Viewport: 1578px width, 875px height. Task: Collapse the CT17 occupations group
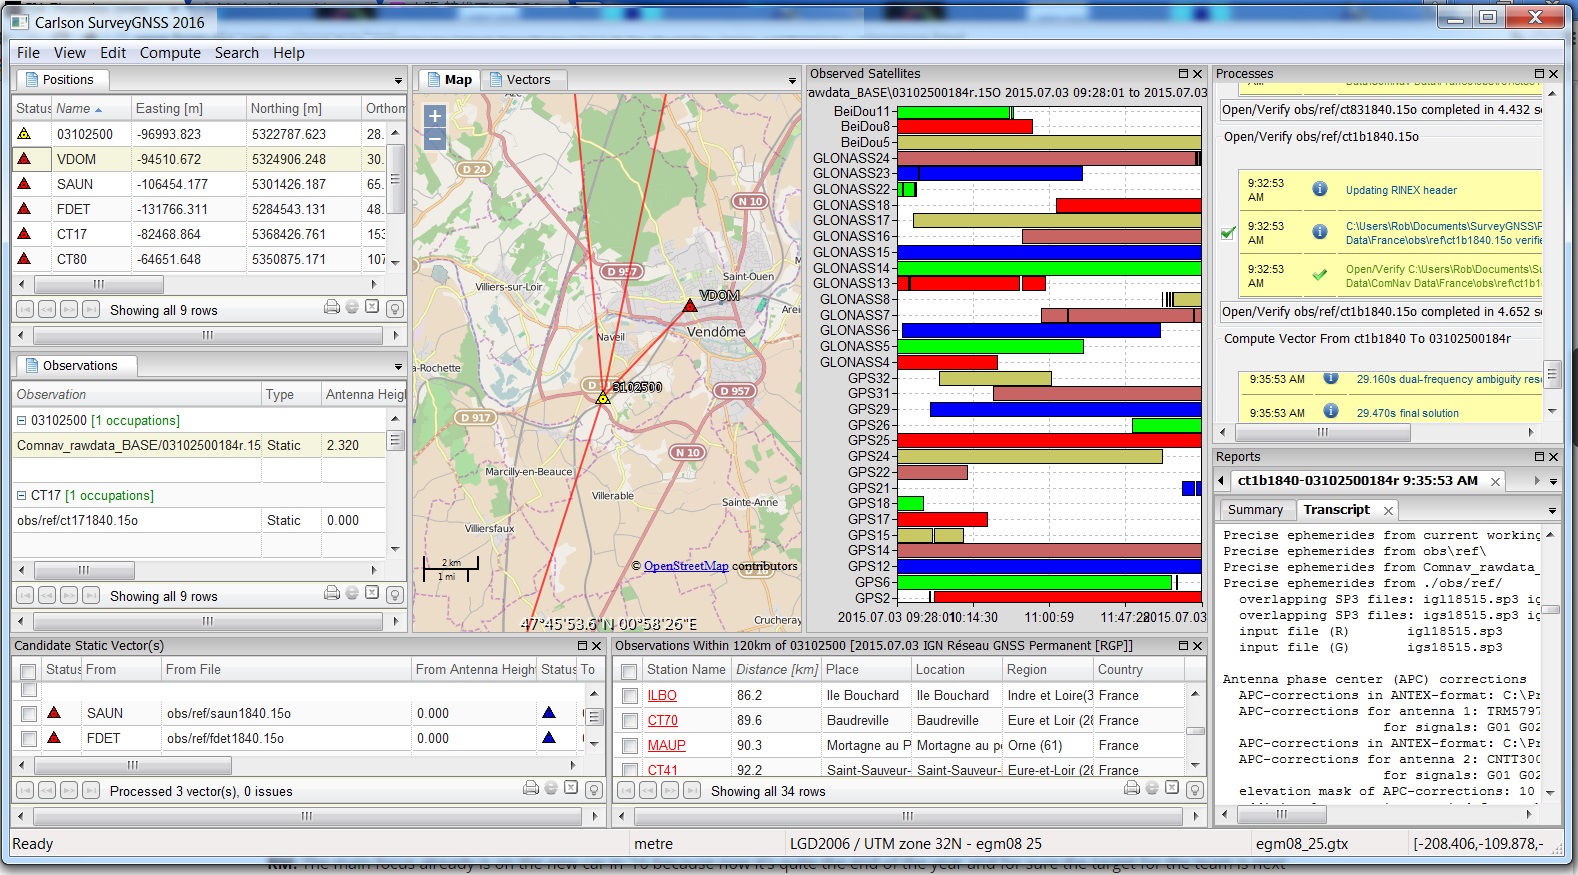(21, 495)
